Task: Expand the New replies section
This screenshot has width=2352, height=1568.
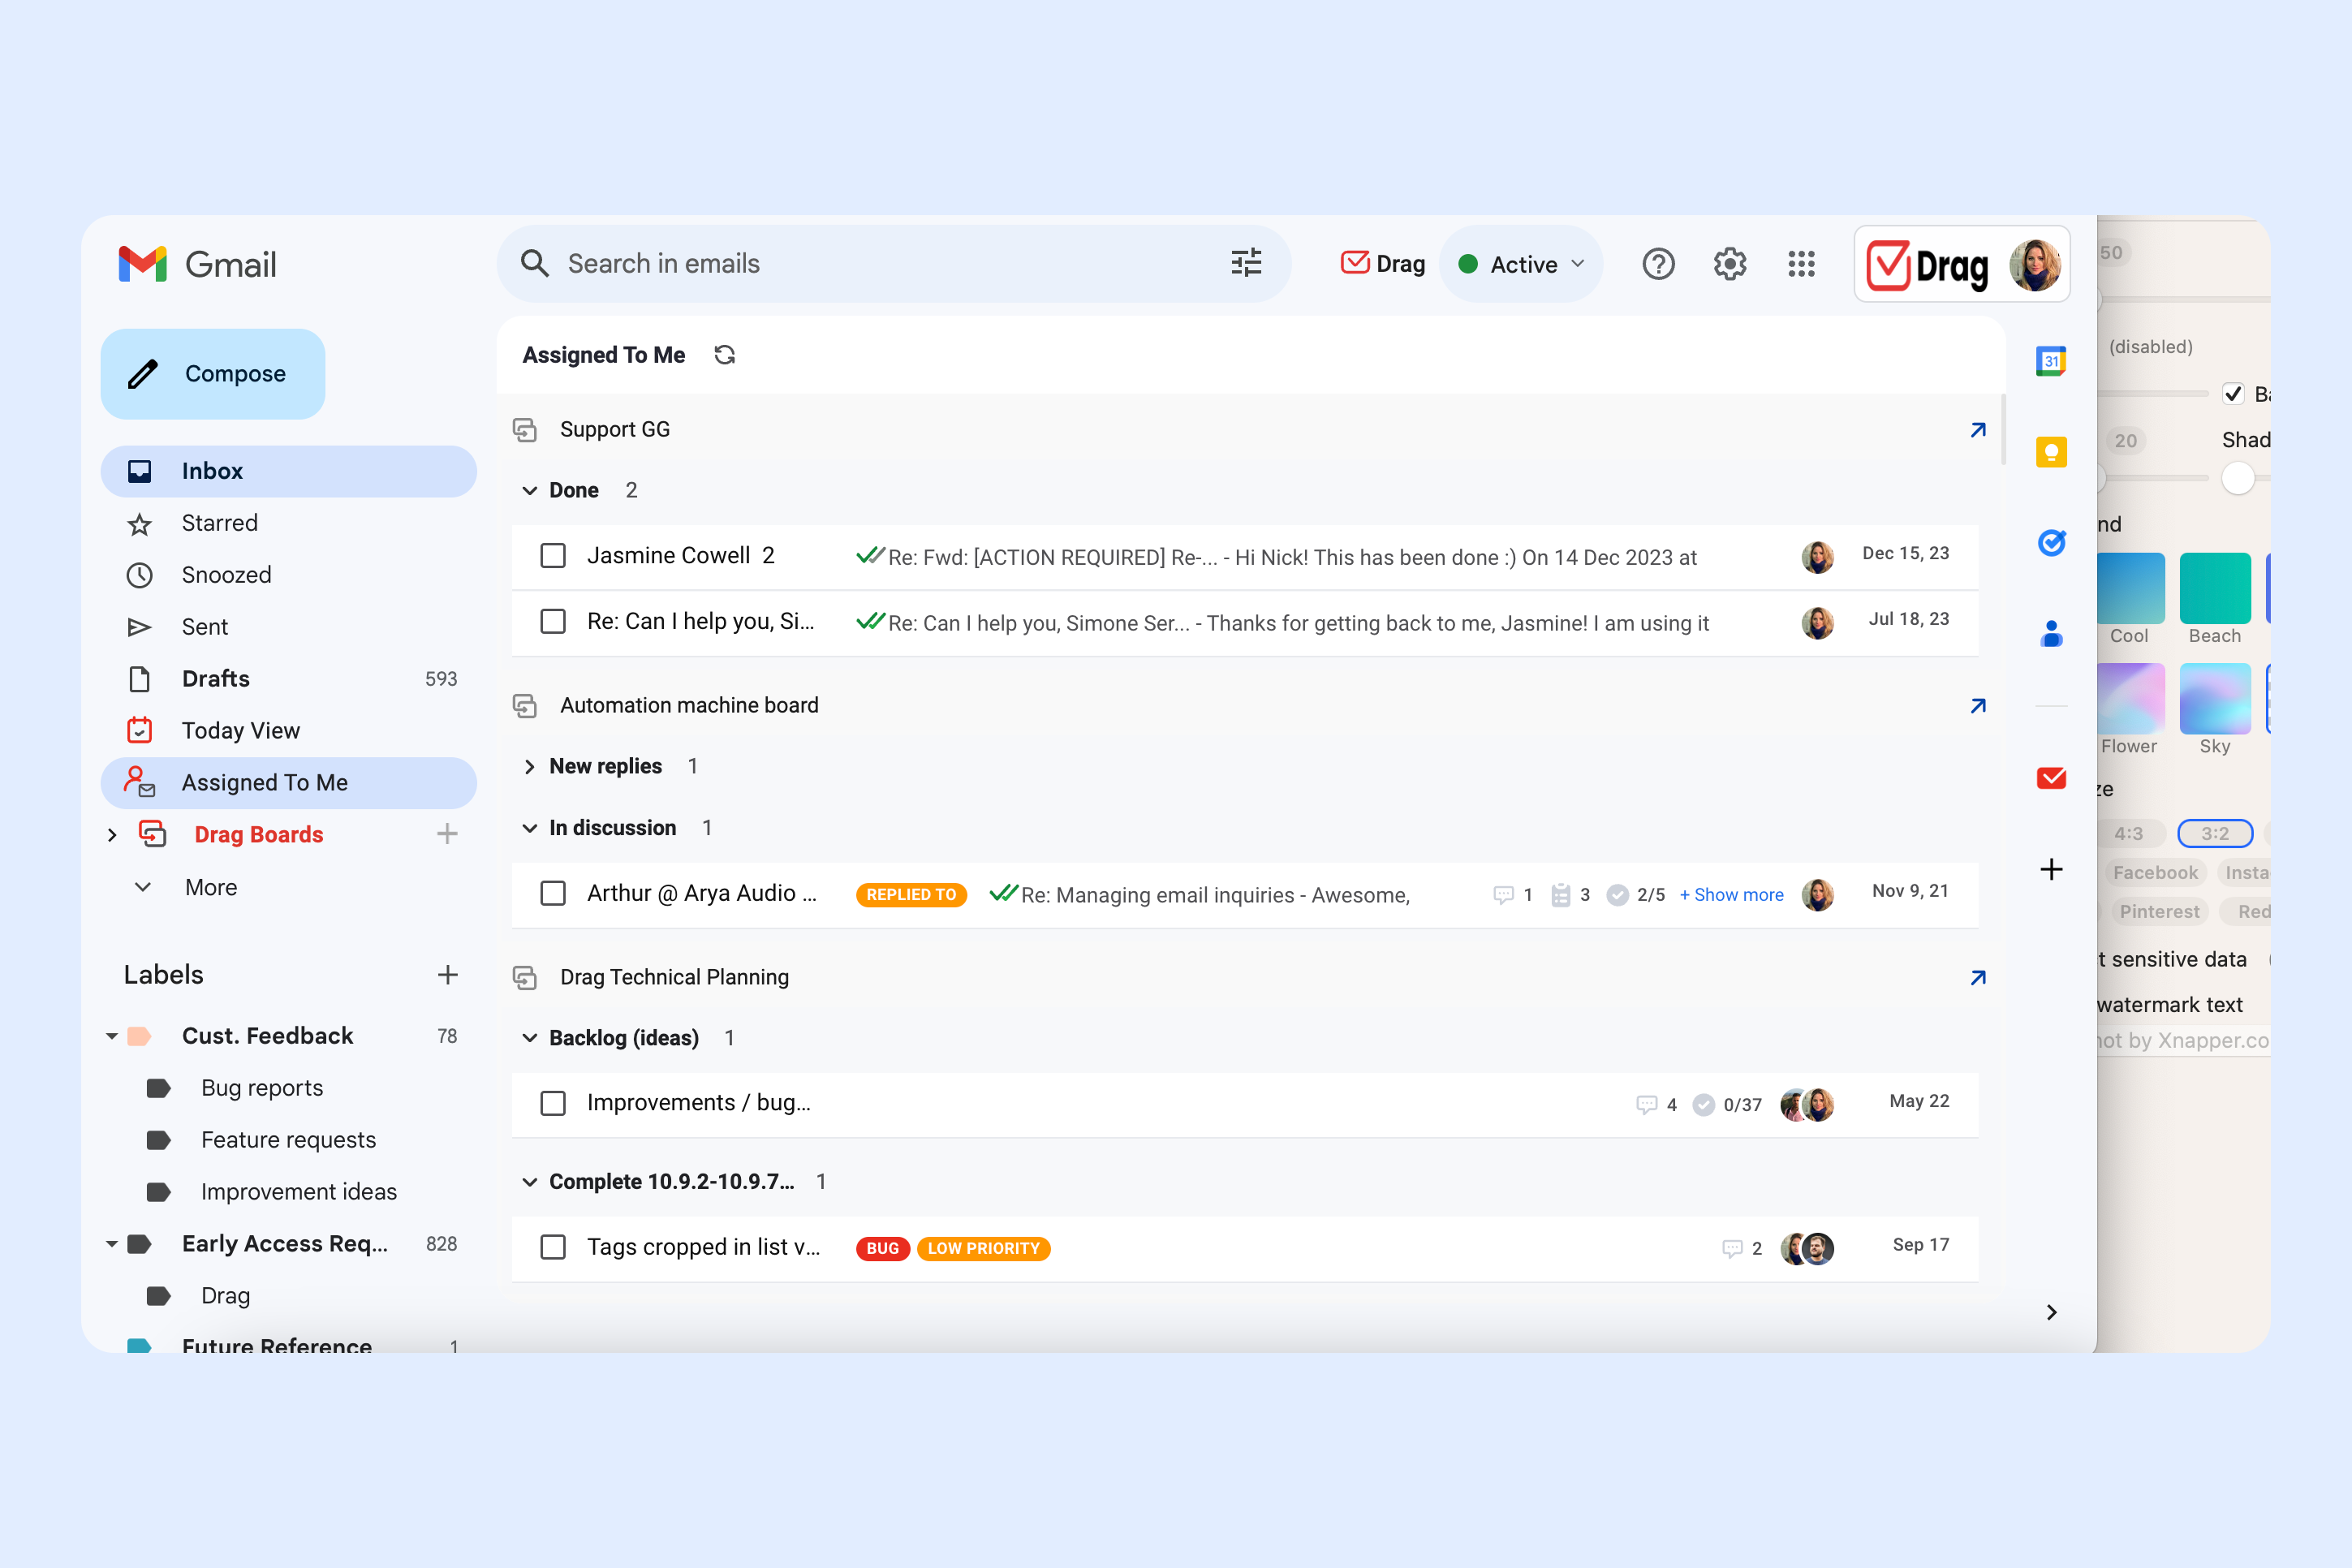Action: tap(530, 767)
